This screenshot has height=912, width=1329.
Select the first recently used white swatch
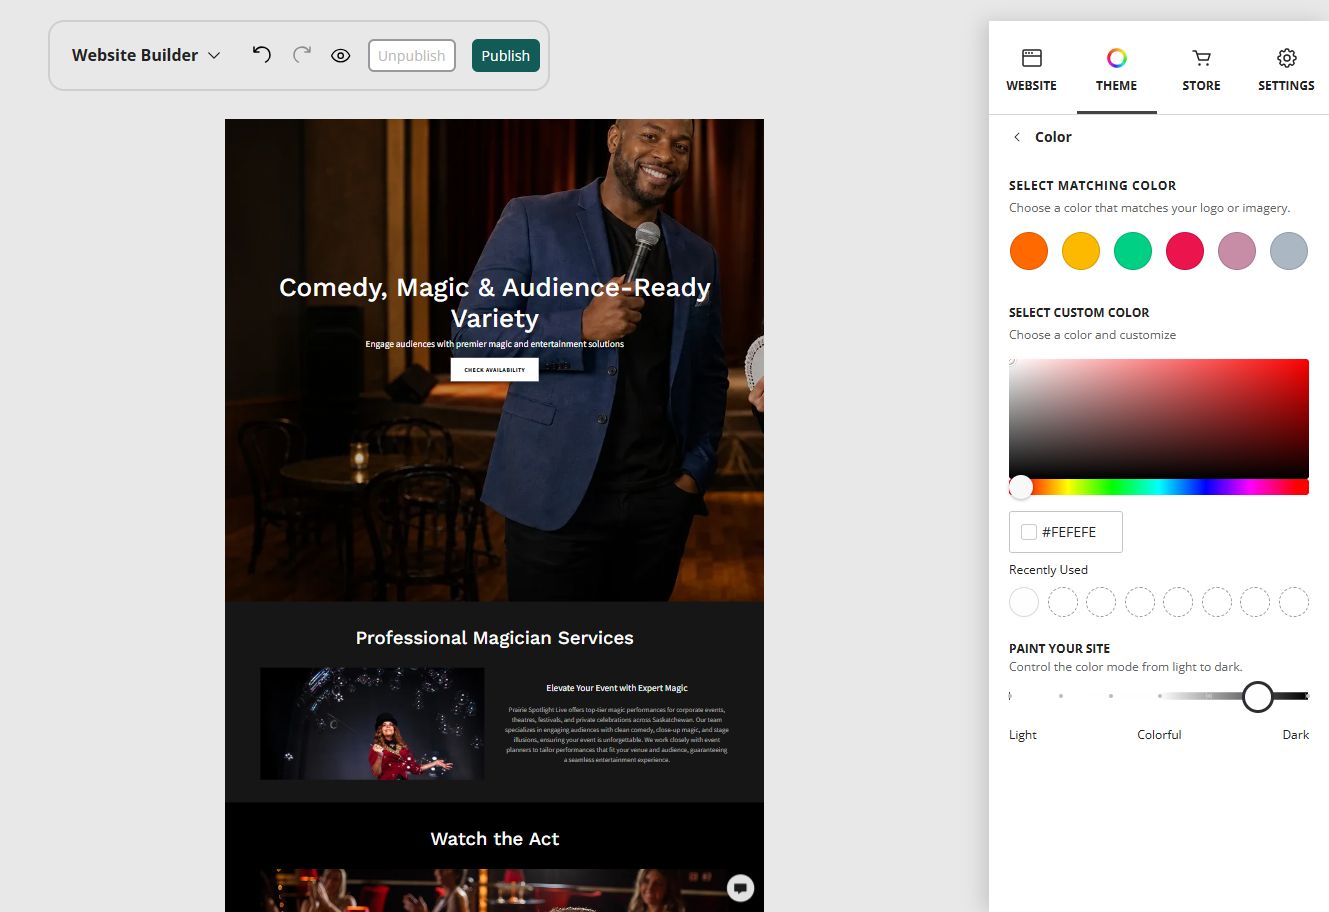tap(1024, 602)
